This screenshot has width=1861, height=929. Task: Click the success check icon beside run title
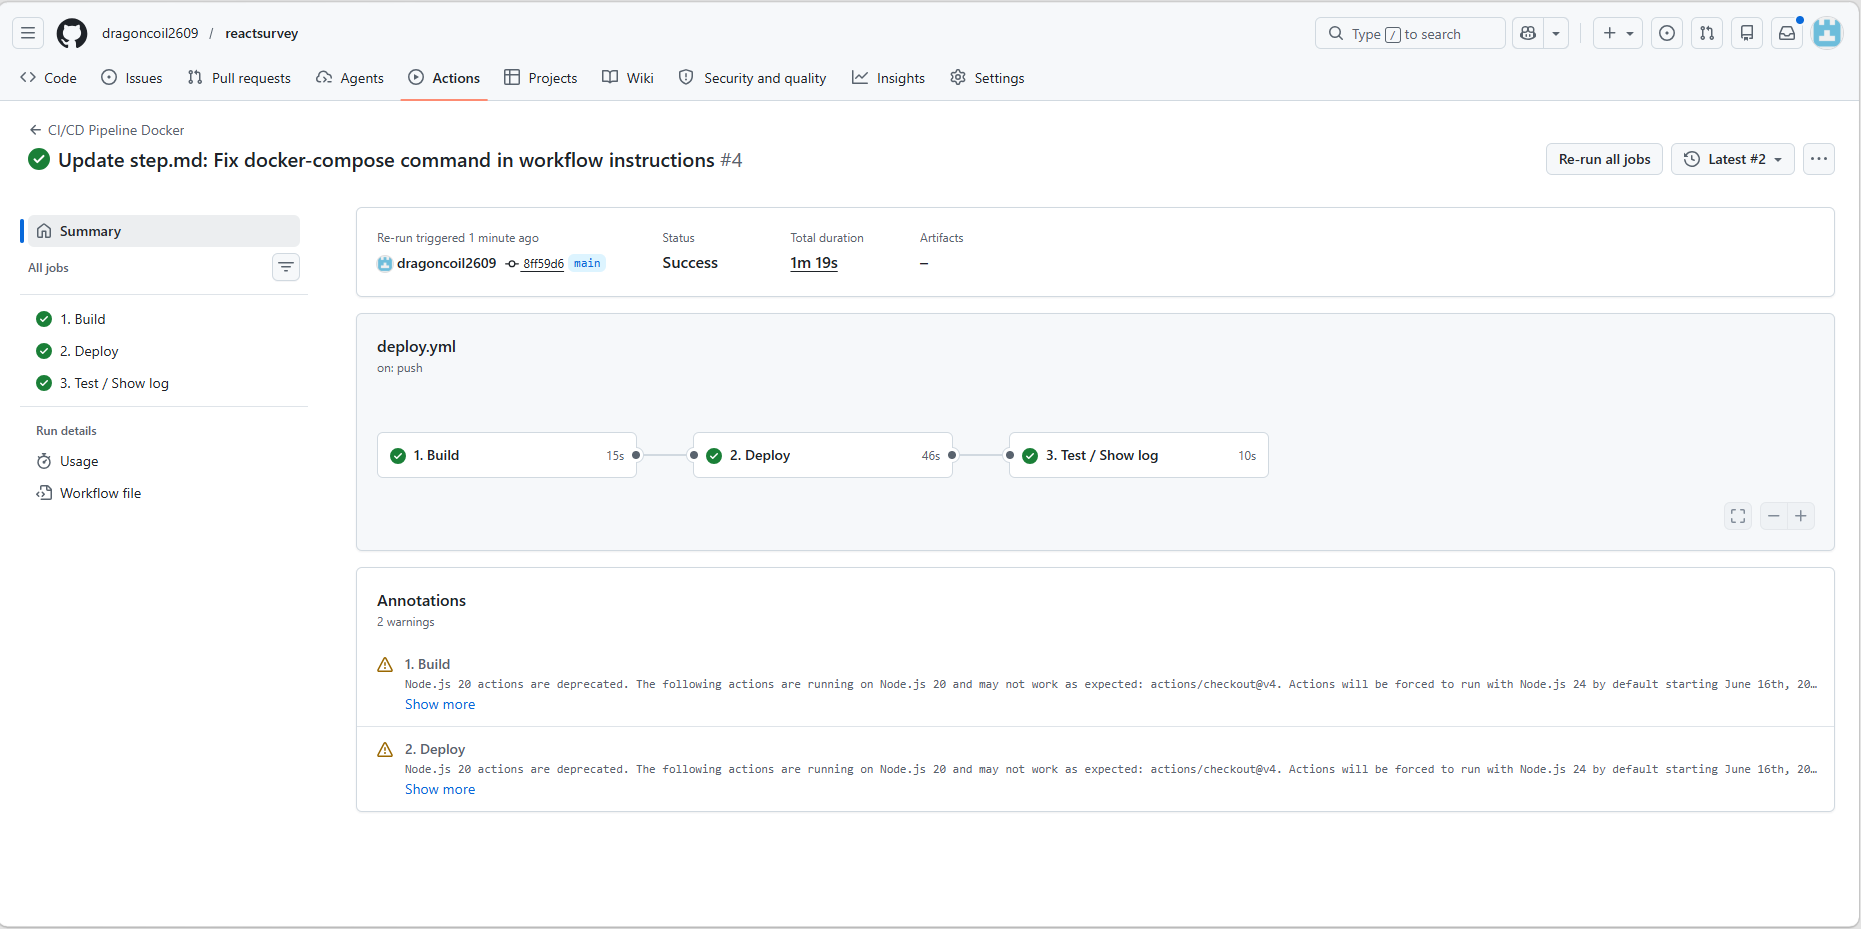coord(39,159)
